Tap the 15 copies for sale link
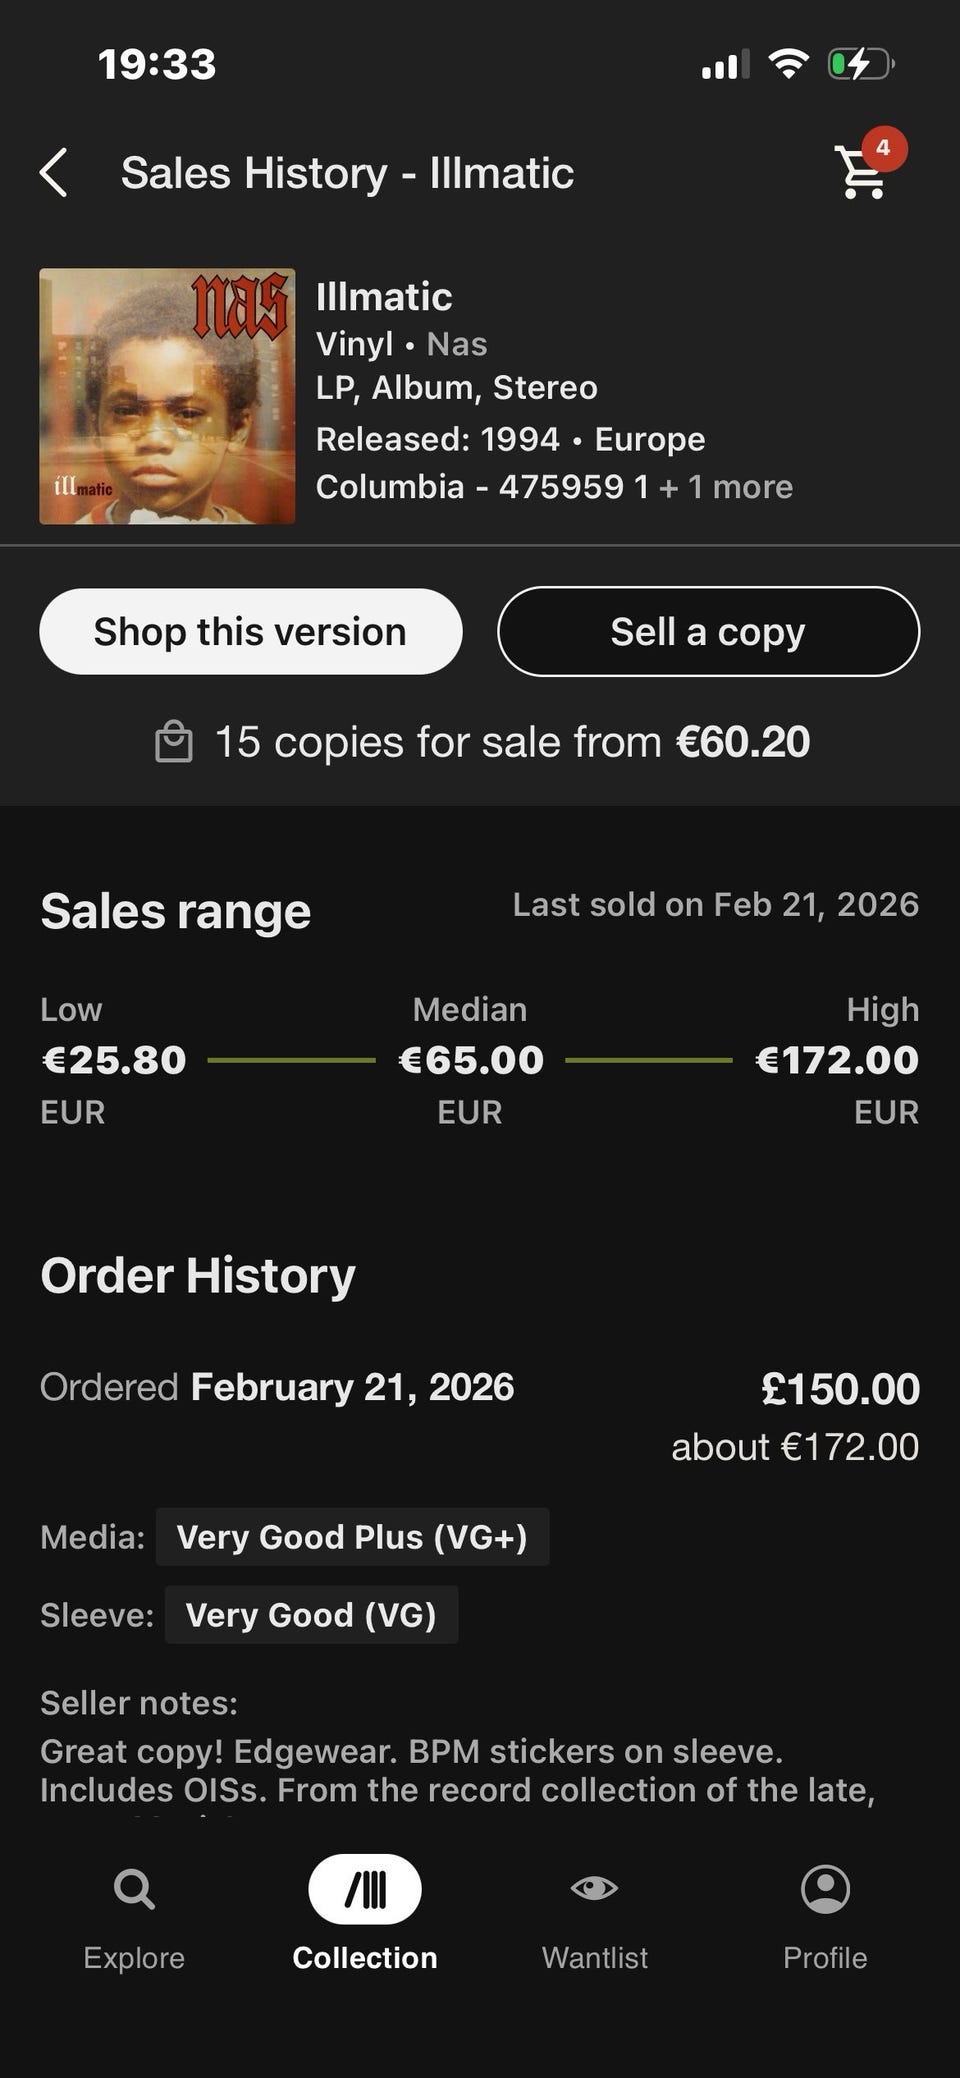 coord(512,742)
